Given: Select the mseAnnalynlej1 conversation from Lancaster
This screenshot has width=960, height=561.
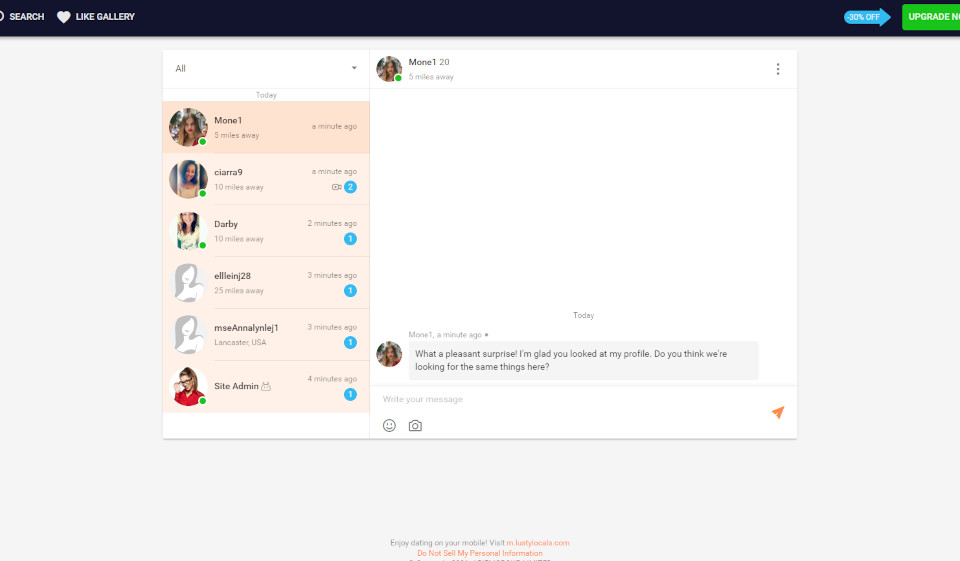Looking at the screenshot, I should click(x=265, y=335).
